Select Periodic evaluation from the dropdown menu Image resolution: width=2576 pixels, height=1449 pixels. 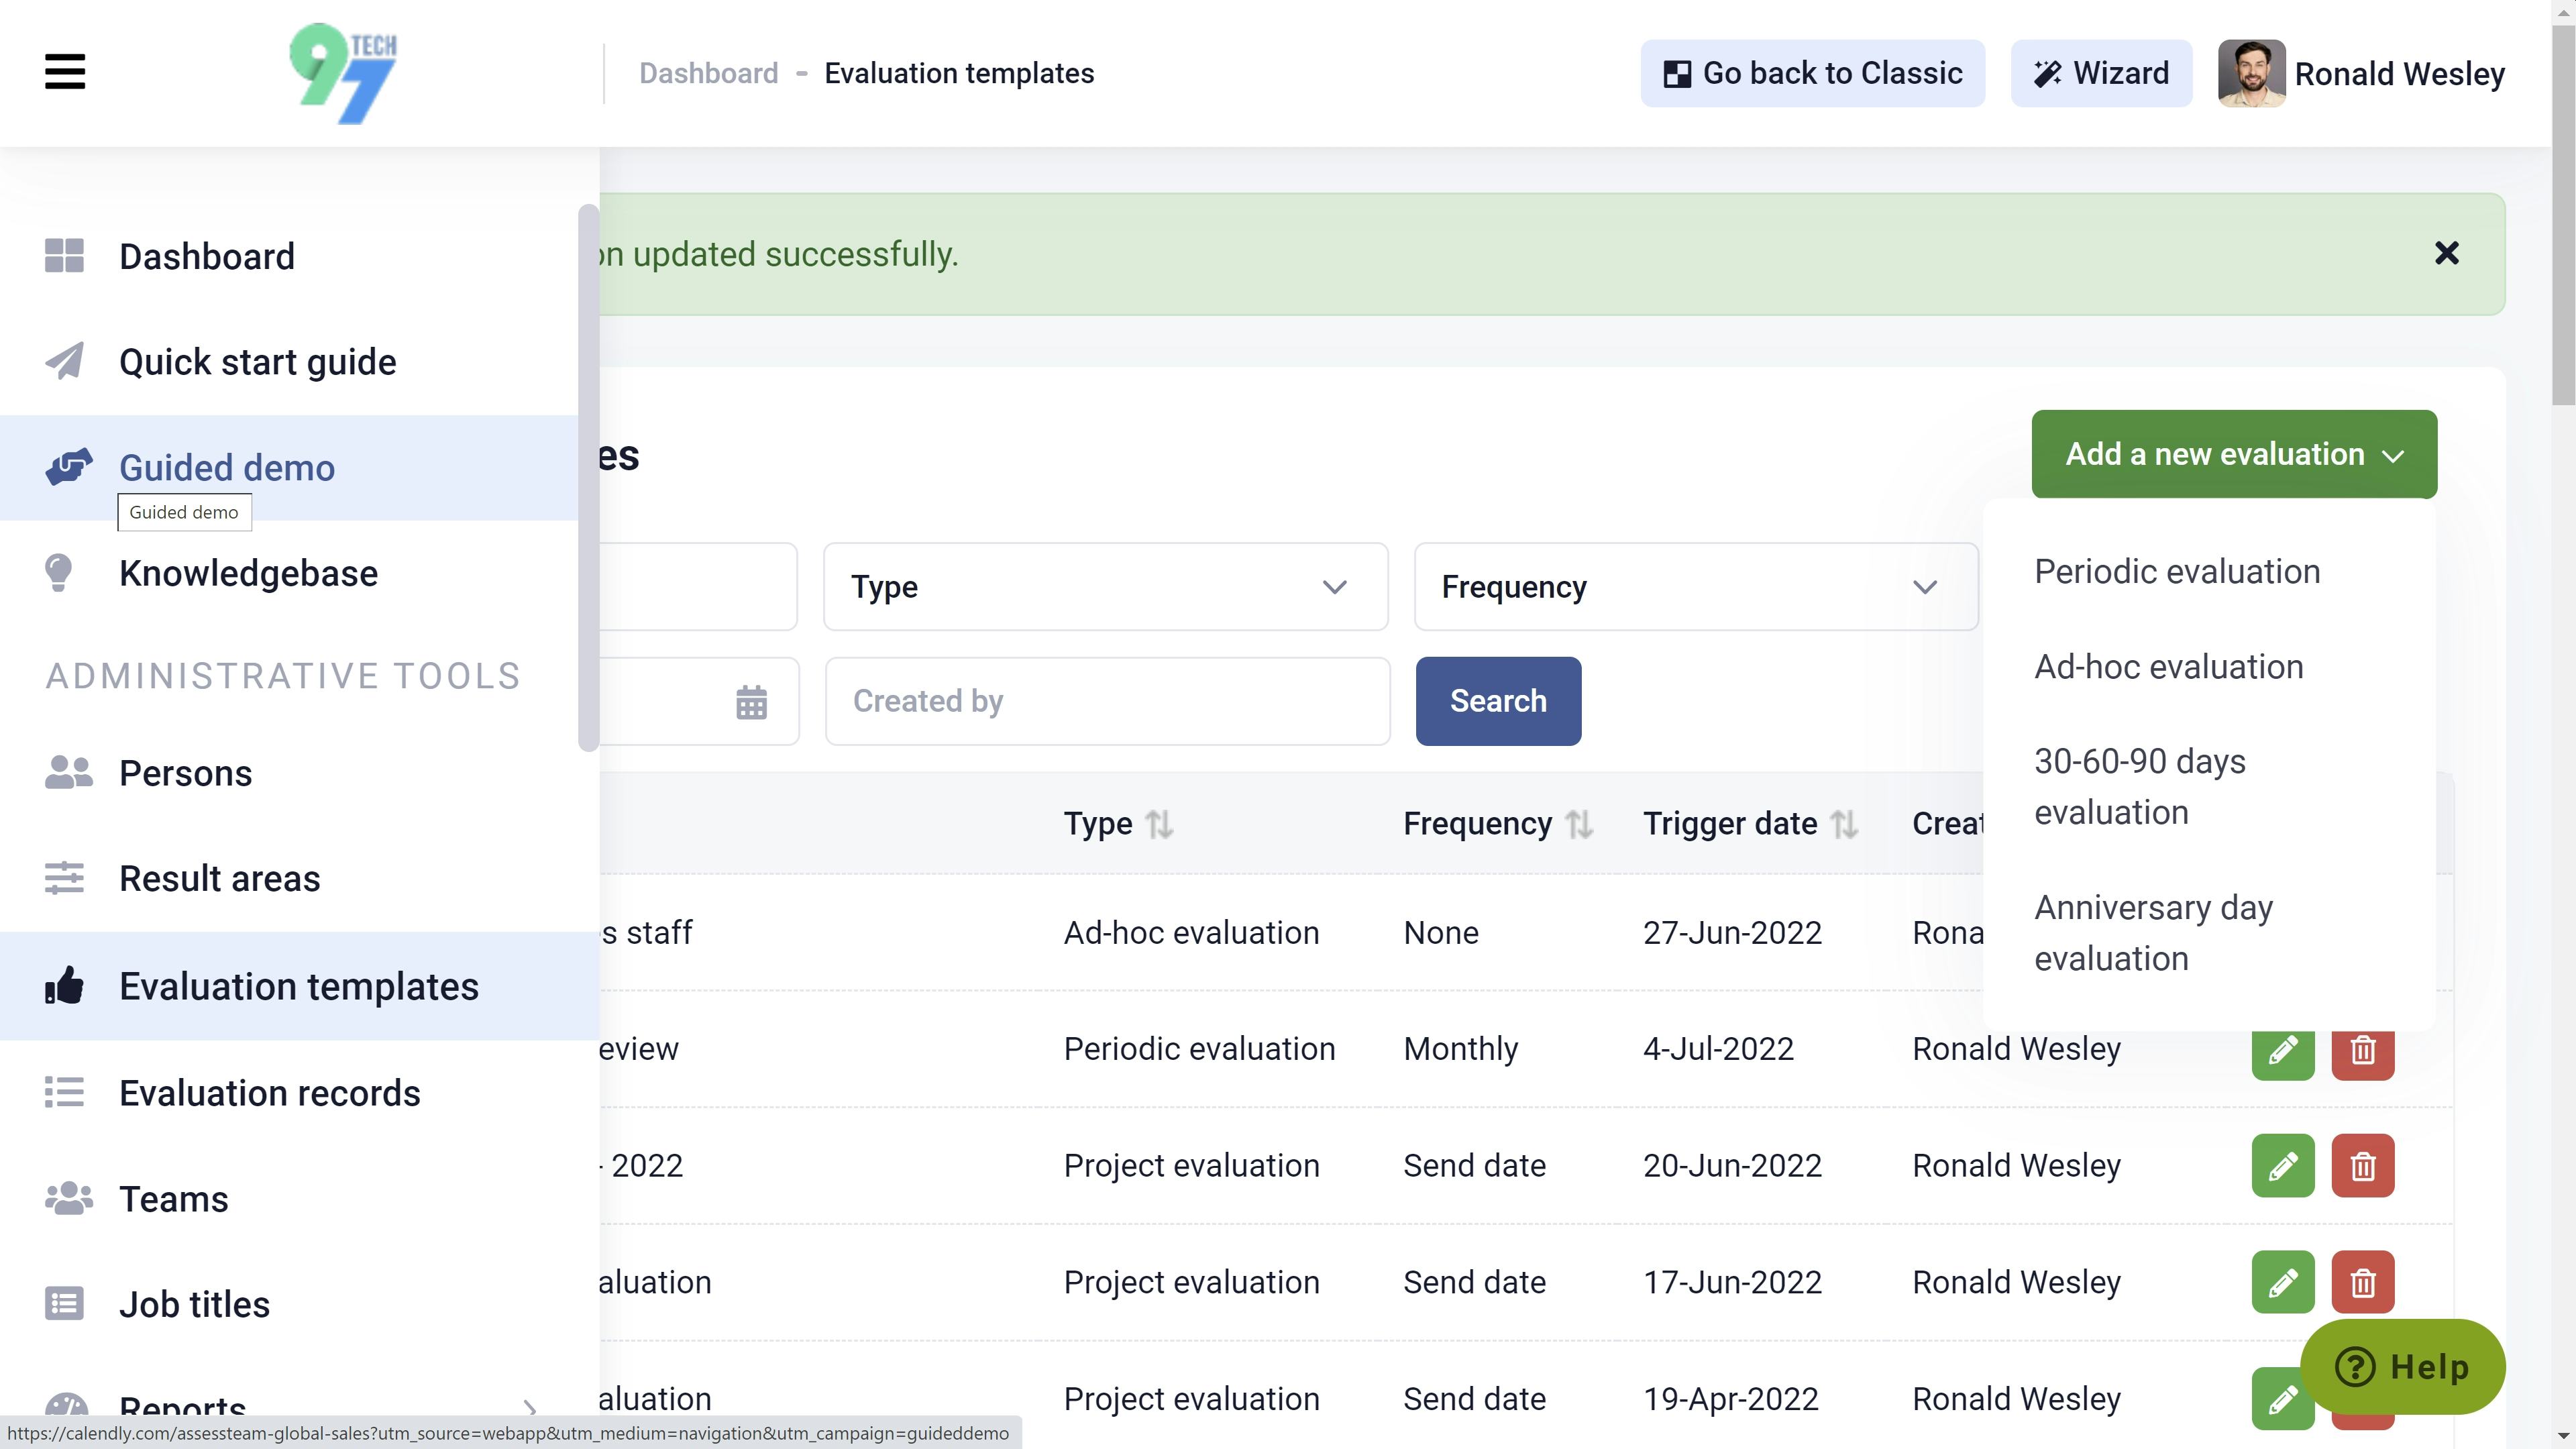point(2176,572)
